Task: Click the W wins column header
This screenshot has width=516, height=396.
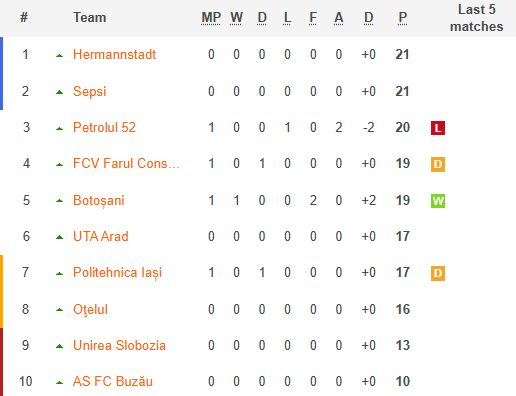Action: pyautogui.click(x=236, y=18)
